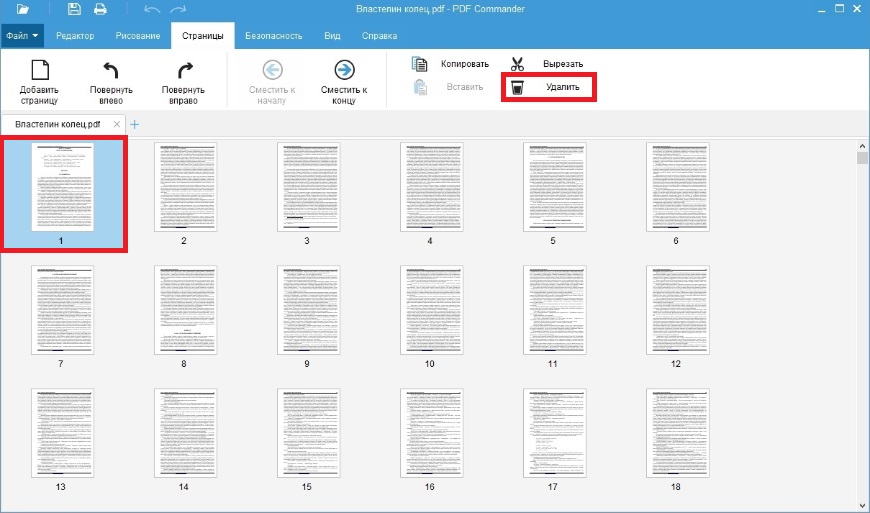Select page 12 thumbnail
Image resolution: width=870 pixels, height=513 pixels.
coord(677,310)
